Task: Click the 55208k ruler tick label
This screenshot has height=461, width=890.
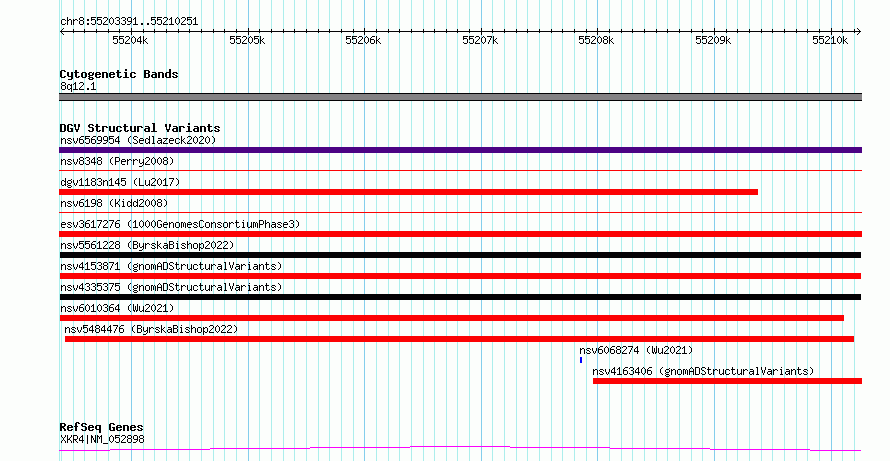Action: [x=596, y=40]
